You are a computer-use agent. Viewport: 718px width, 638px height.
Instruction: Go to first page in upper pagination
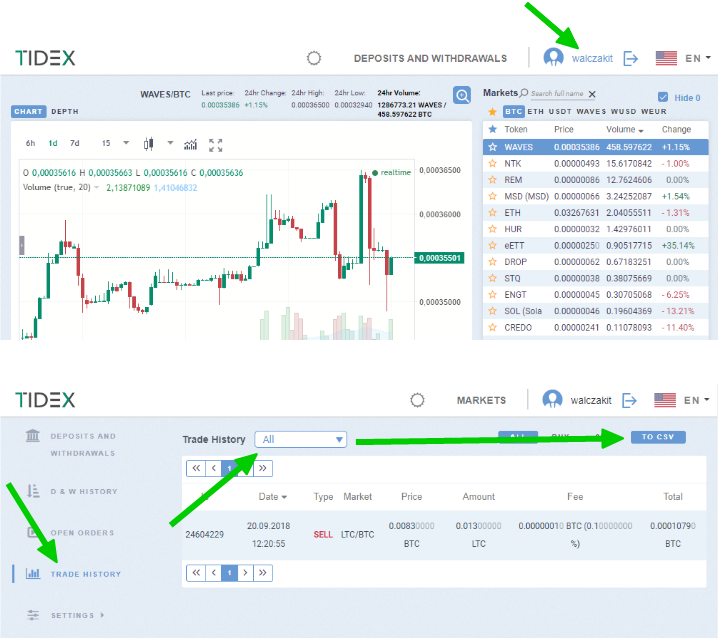tap(196, 468)
